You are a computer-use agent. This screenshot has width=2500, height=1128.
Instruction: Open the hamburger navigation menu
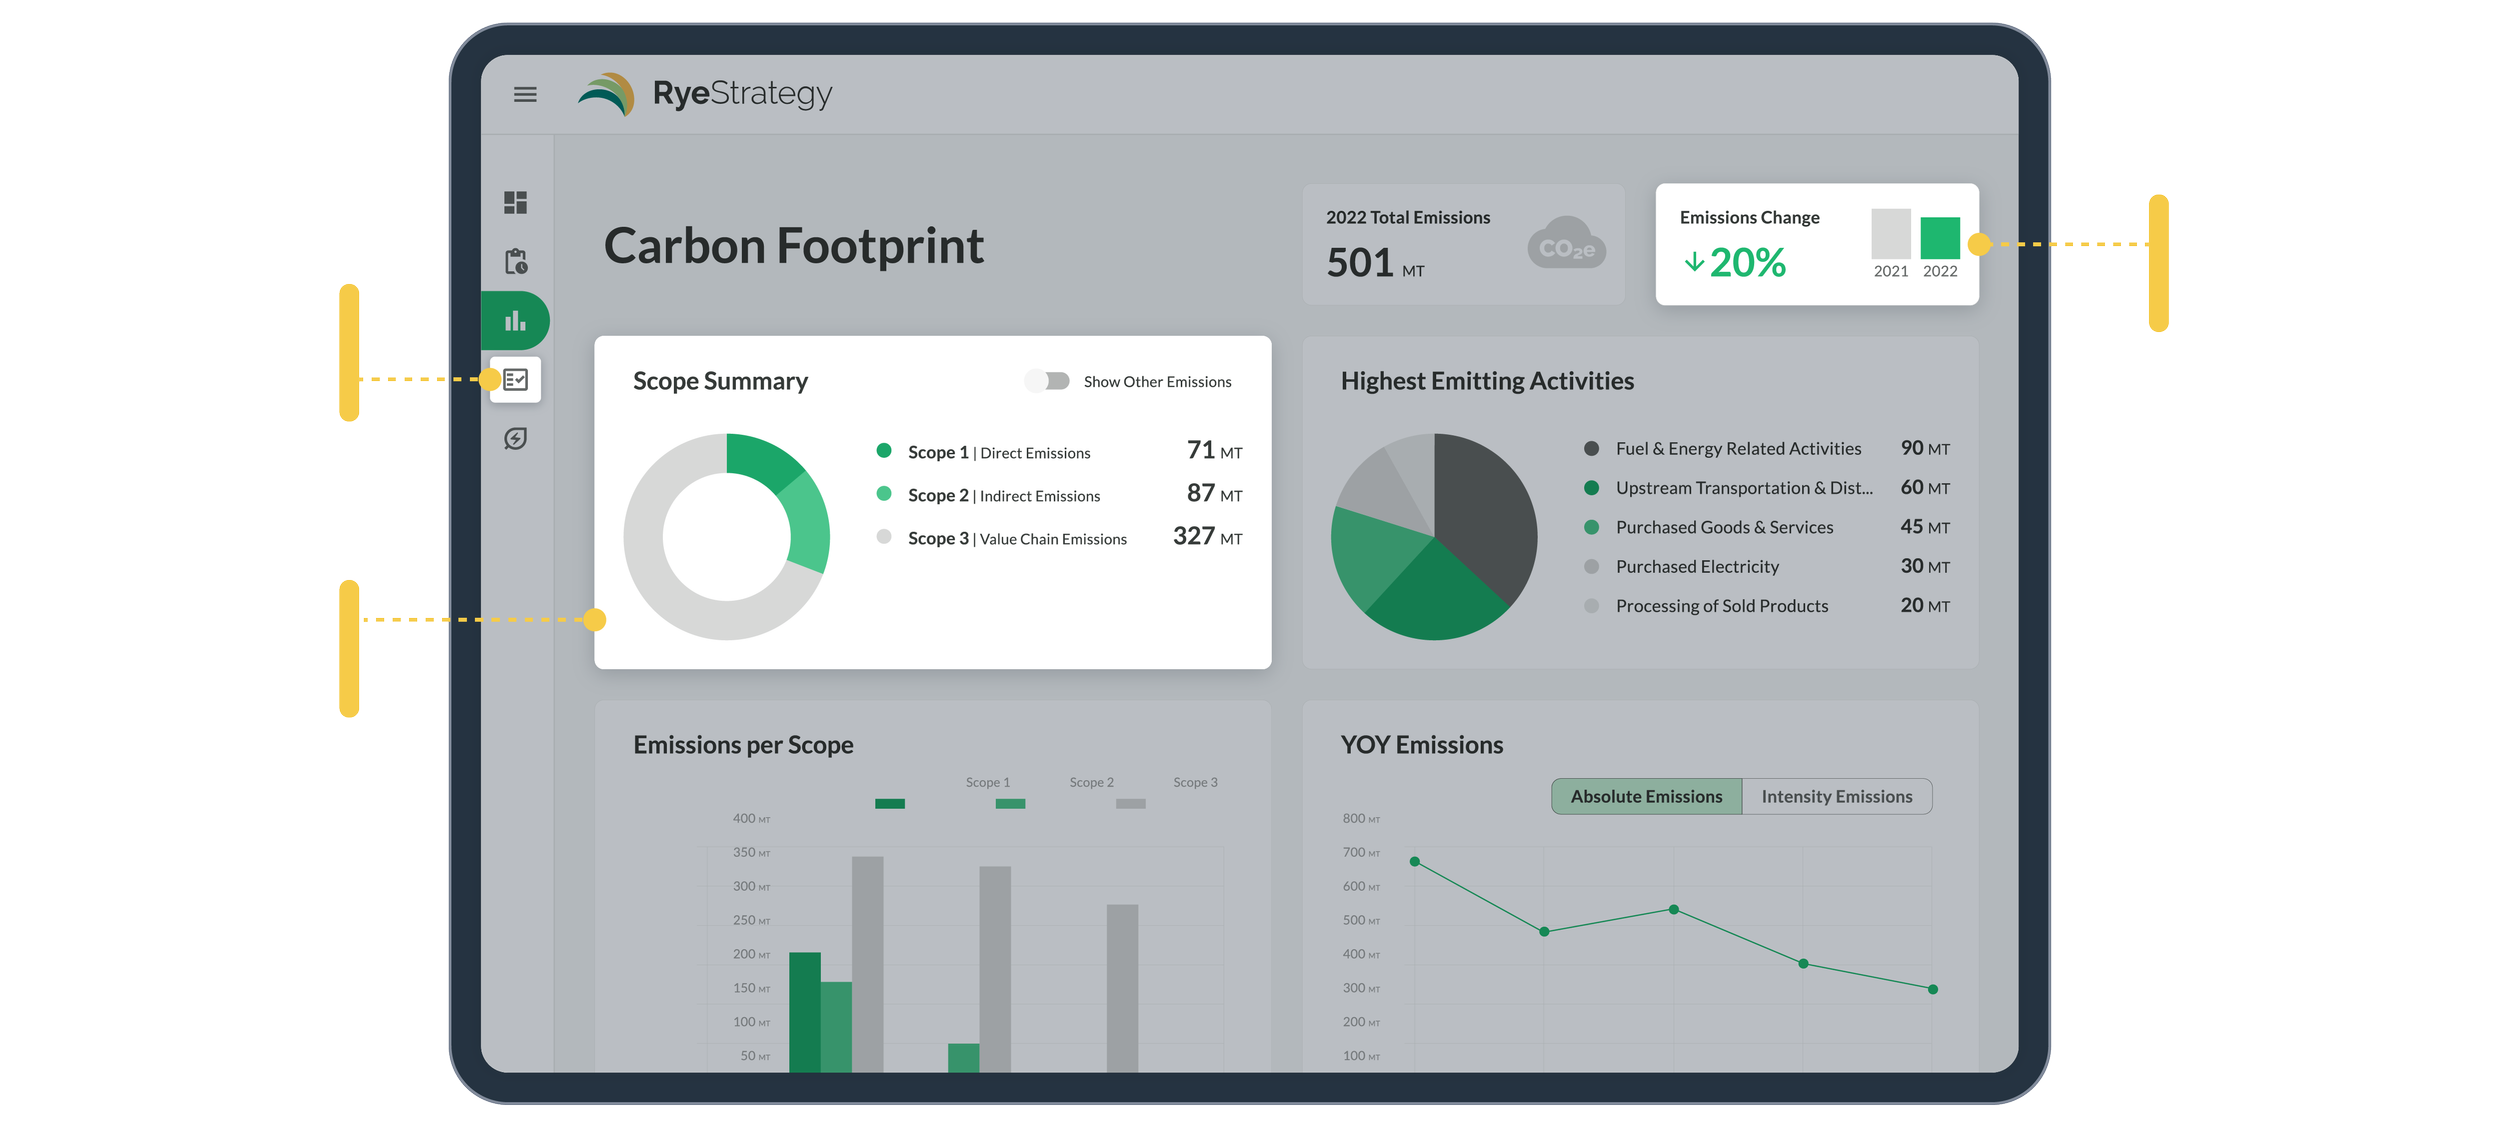click(x=525, y=94)
